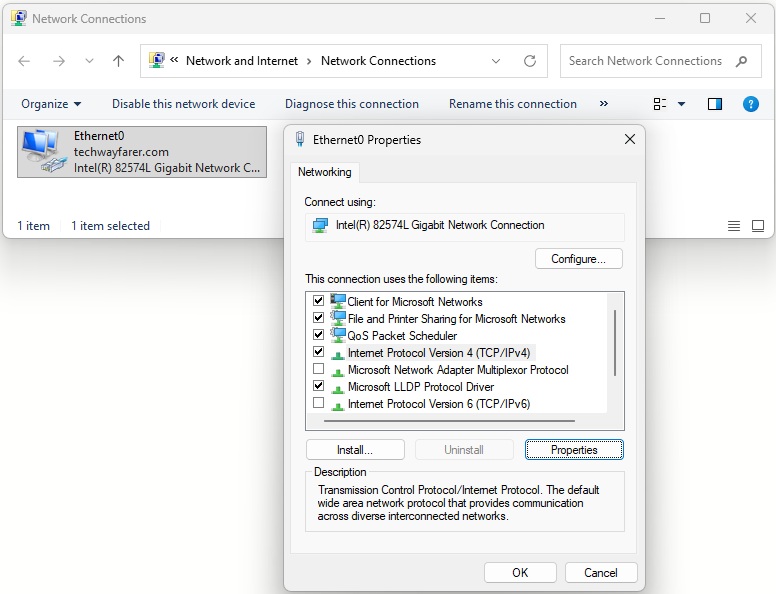
Task: Toggle the preview pane icon
Action: pyautogui.click(x=715, y=104)
